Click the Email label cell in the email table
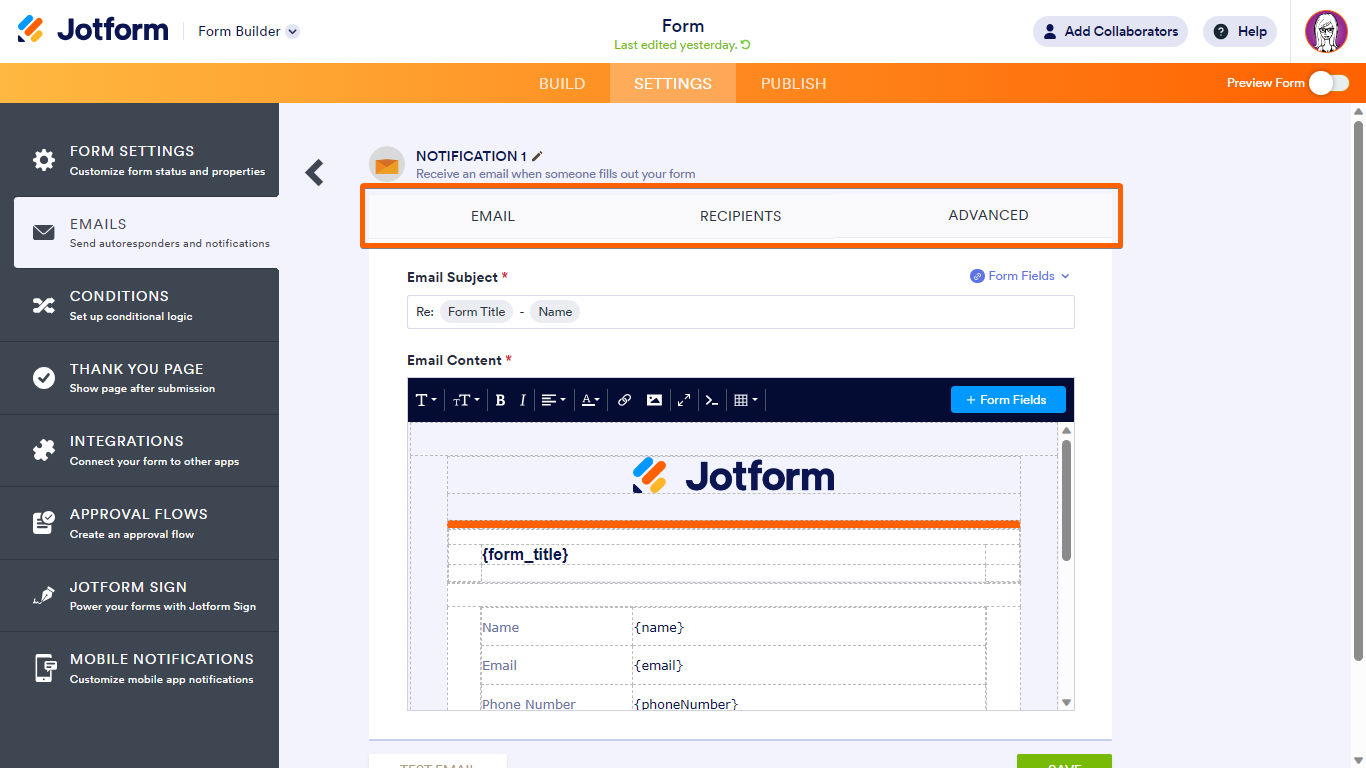Image resolution: width=1366 pixels, height=768 pixels. click(x=556, y=665)
